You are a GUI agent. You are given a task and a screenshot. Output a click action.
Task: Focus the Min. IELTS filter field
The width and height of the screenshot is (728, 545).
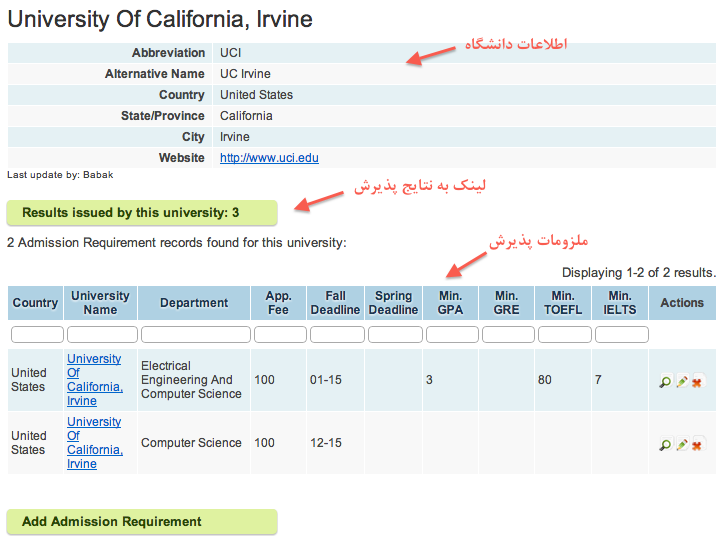click(x=622, y=334)
